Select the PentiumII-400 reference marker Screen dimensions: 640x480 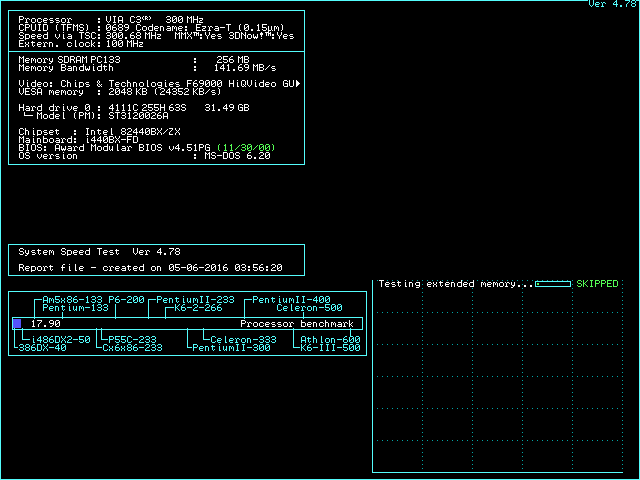click(x=290, y=300)
